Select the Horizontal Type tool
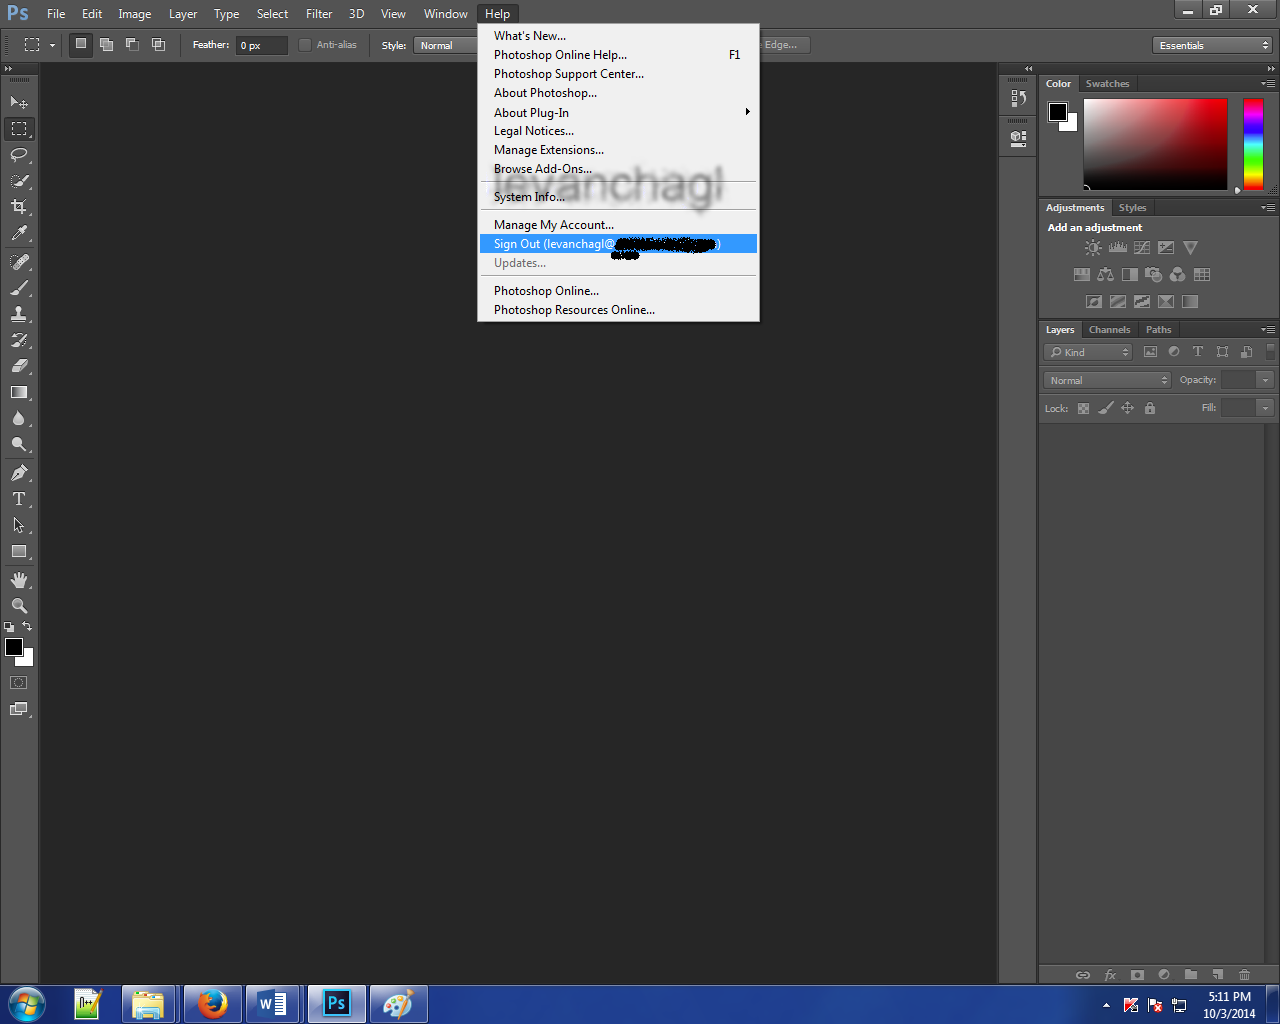The width and height of the screenshot is (1280, 1024). coord(19,499)
